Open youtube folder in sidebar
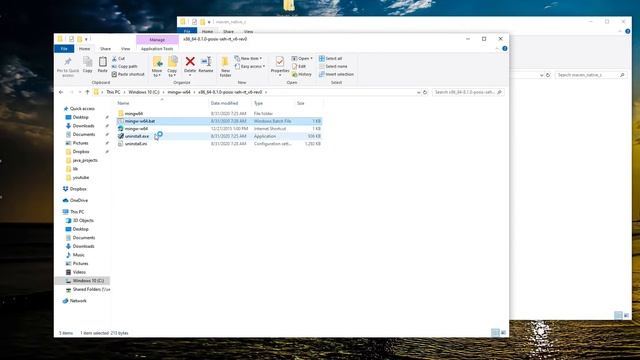The height and width of the screenshot is (360, 640). (80, 178)
